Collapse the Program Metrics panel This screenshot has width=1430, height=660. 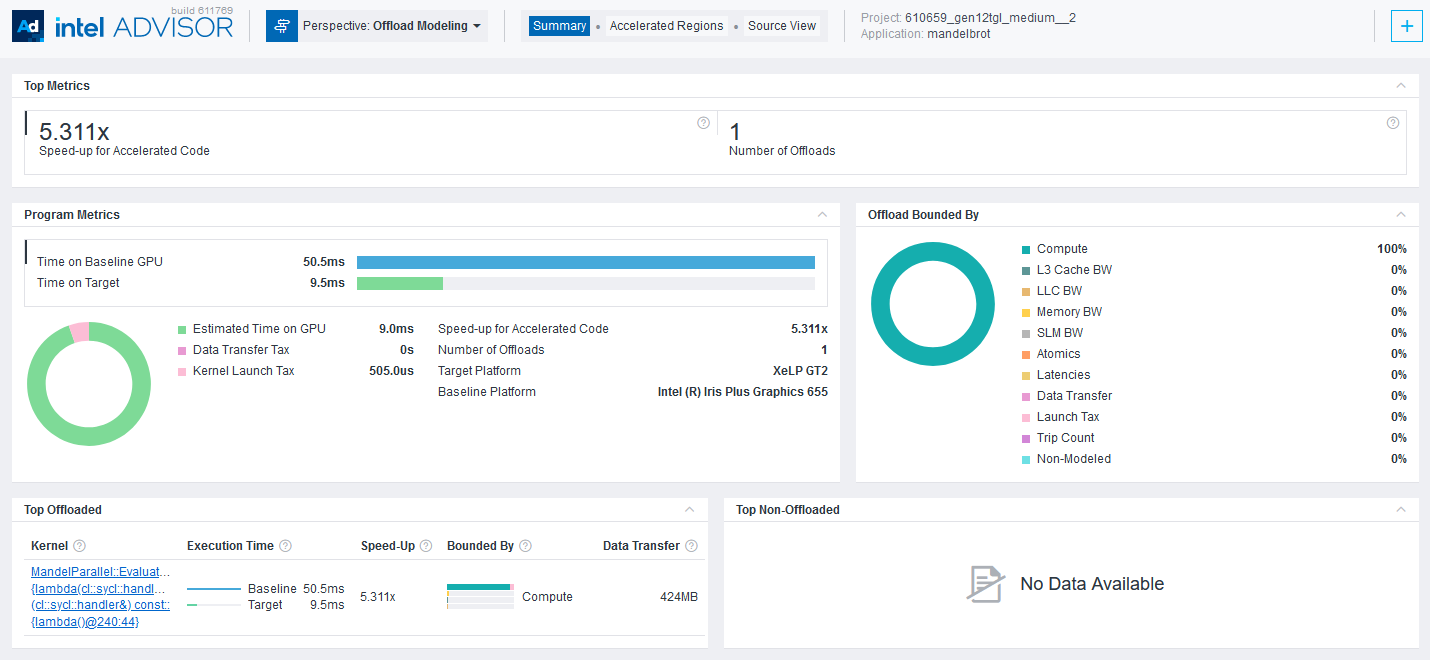[822, 215]
